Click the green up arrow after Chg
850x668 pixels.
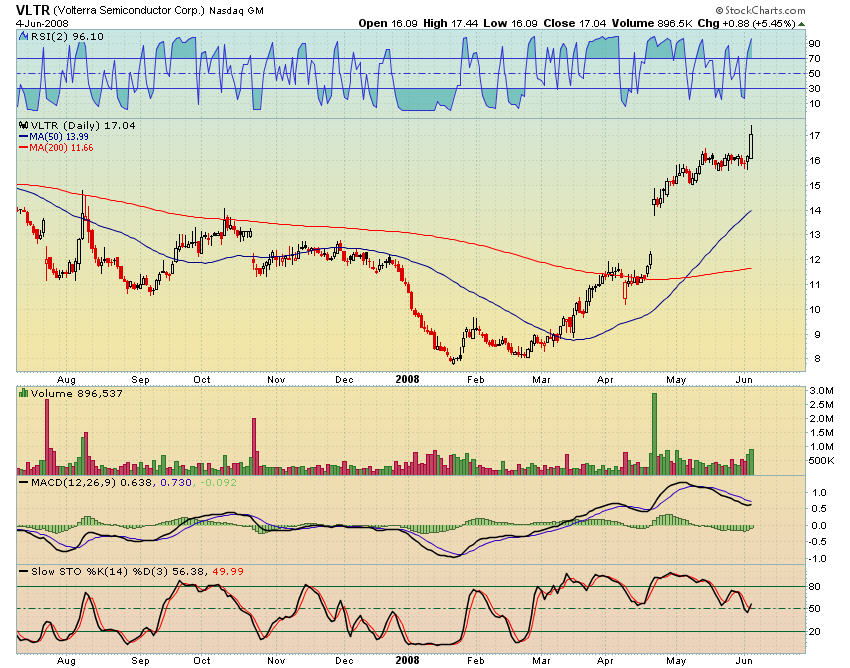click(802, 24)
